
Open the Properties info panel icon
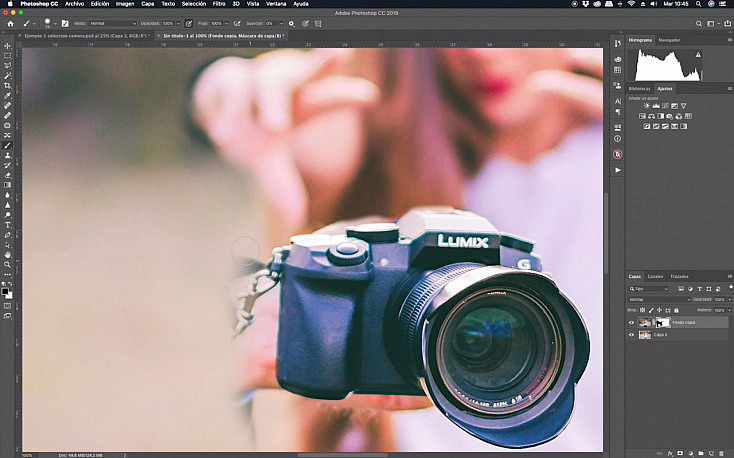coord(617,139)
